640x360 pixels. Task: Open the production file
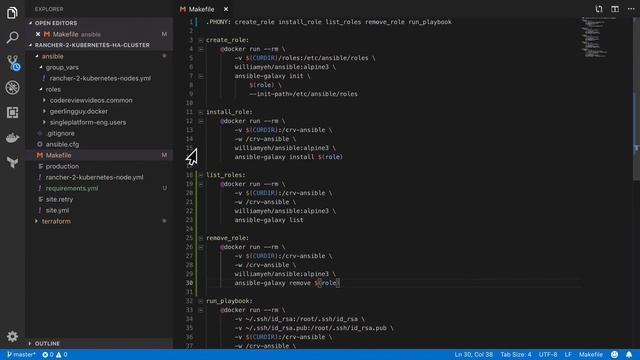(100, 167)
